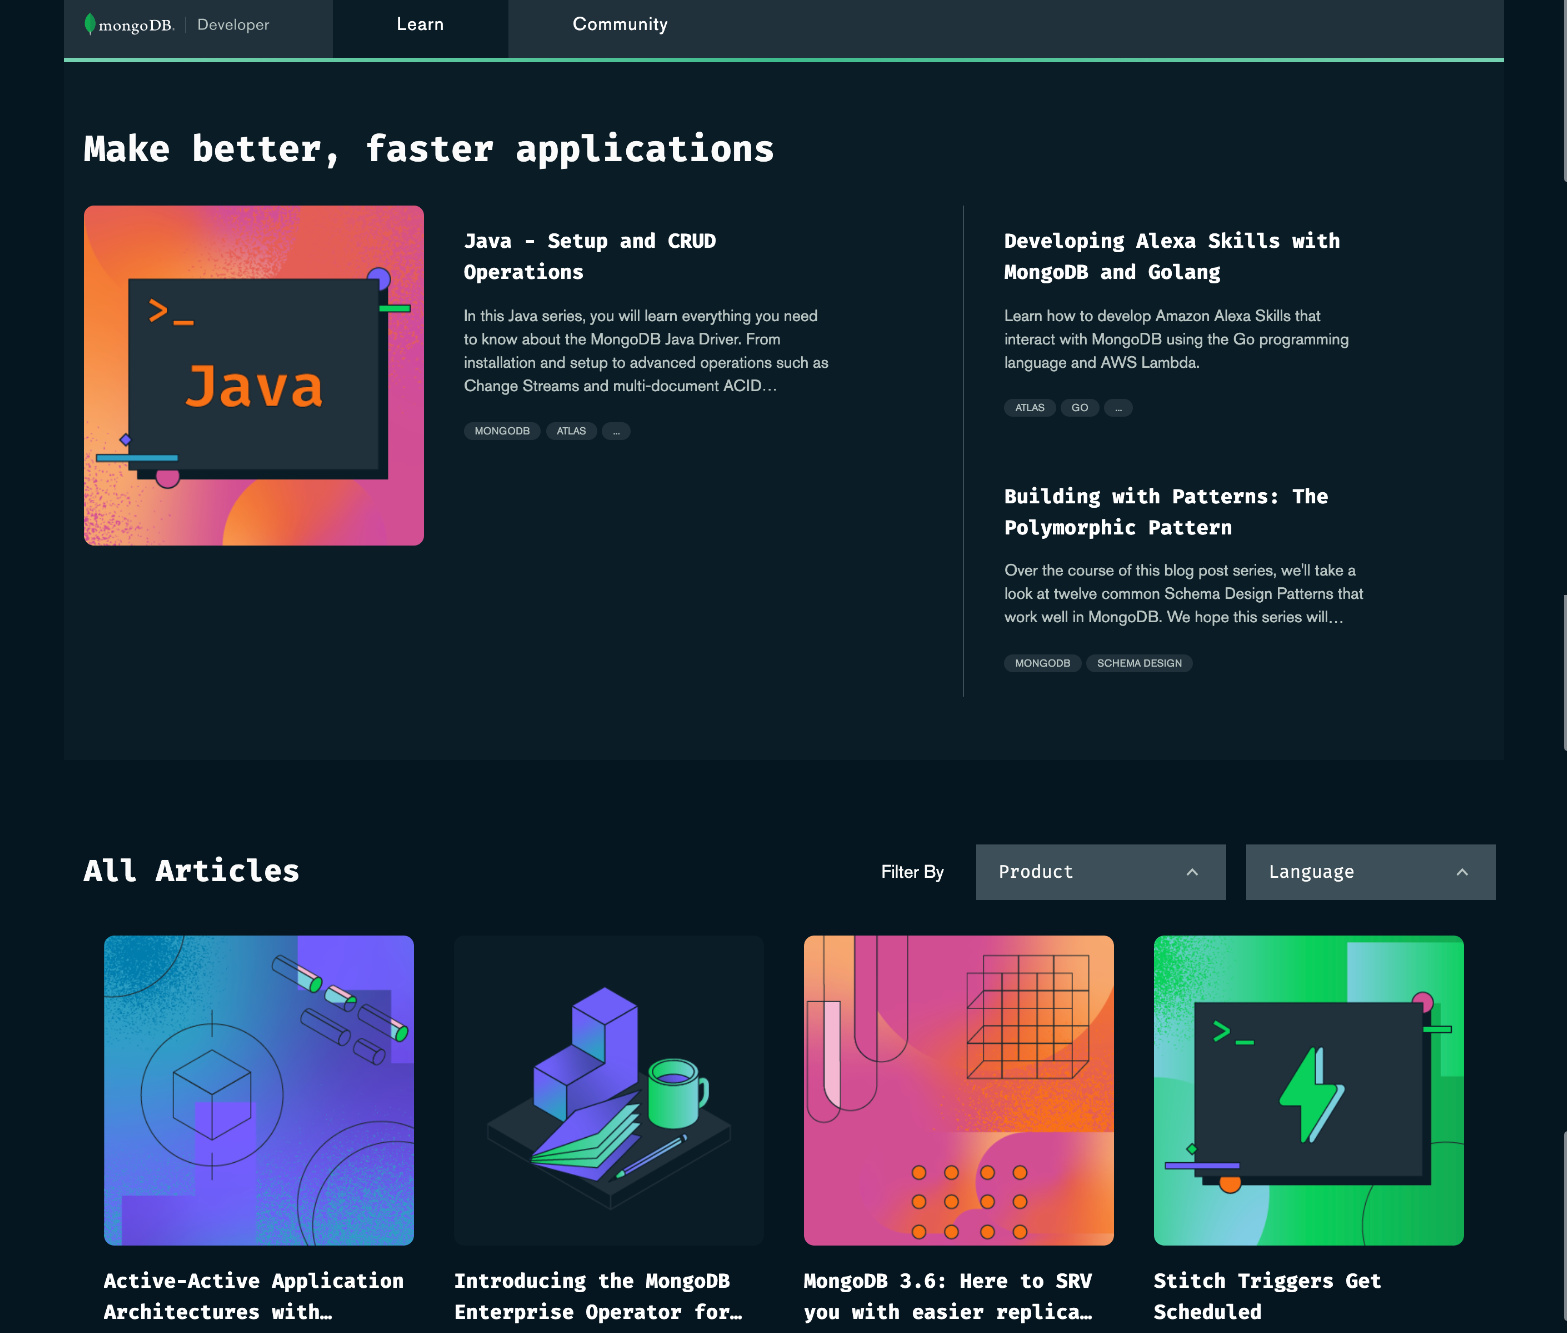Screen dimensions: 1567x1333
Task: Click the ATLAS tag under Alexa article
Action: 1029,408
